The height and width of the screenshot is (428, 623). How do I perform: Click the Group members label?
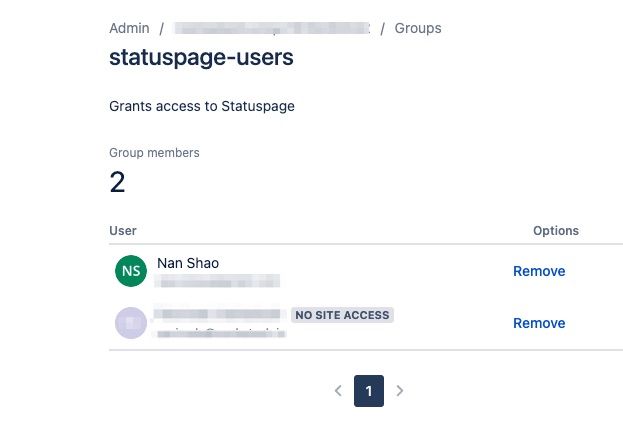154,153
